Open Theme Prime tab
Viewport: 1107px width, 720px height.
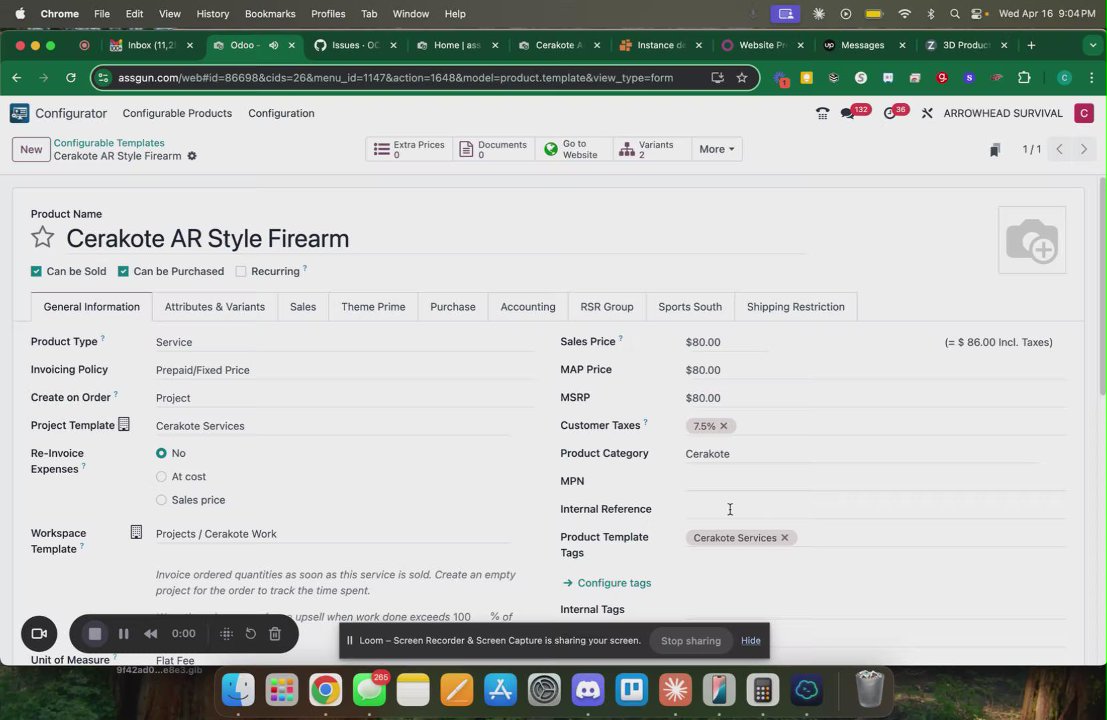pyautogui.click(x=373, y=306)
